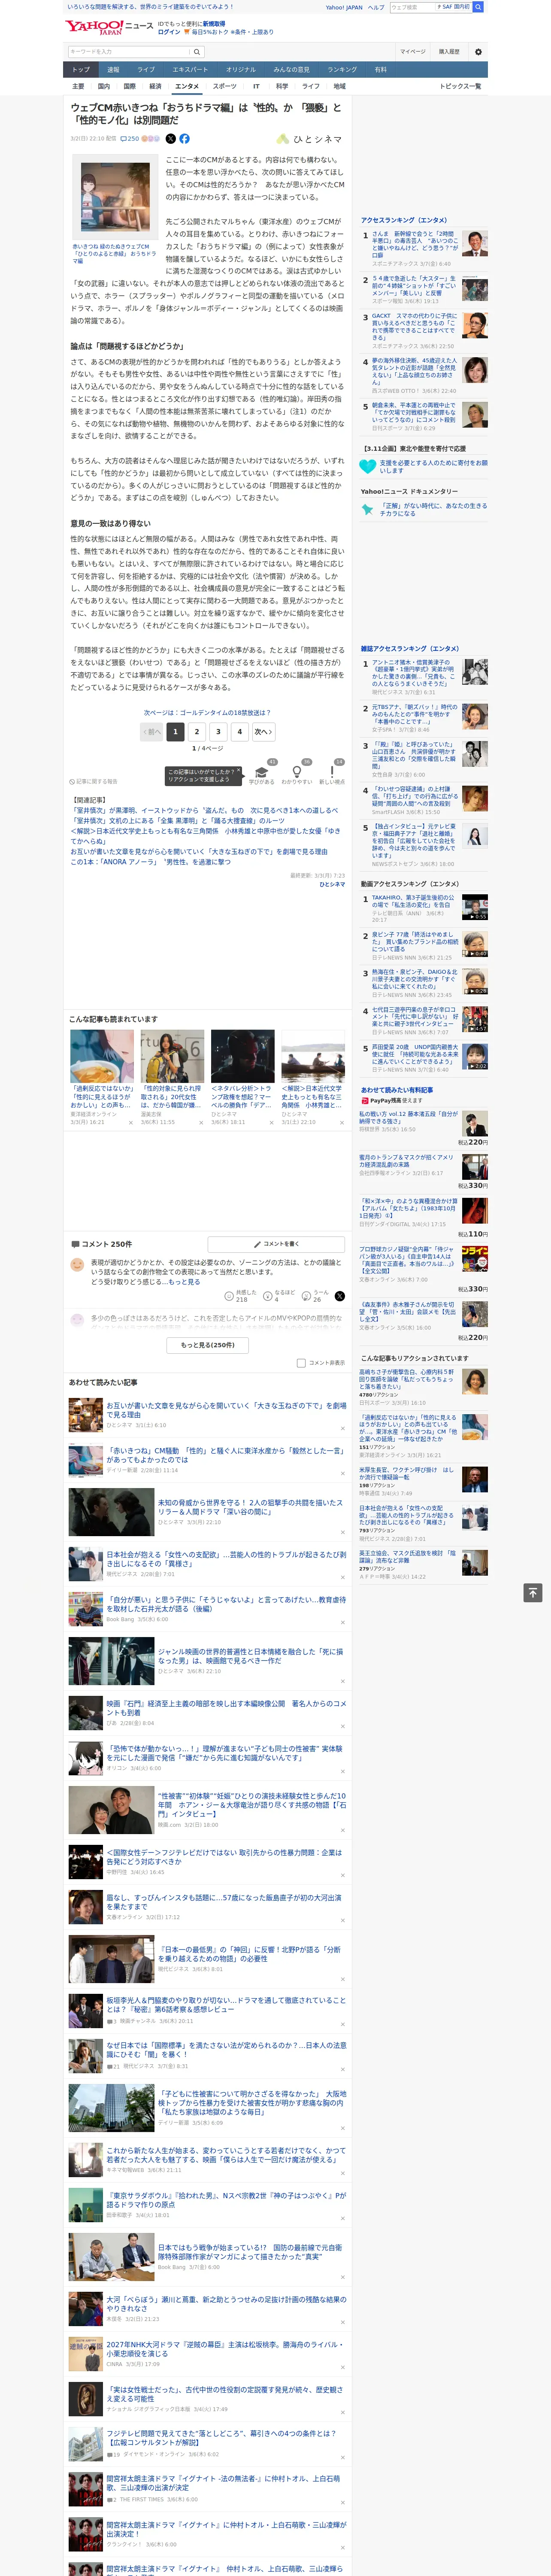Click the ひとシネマ link below the article update date
The height and width of the screenshot is (2576, 551).
click(x=332, y=884)
